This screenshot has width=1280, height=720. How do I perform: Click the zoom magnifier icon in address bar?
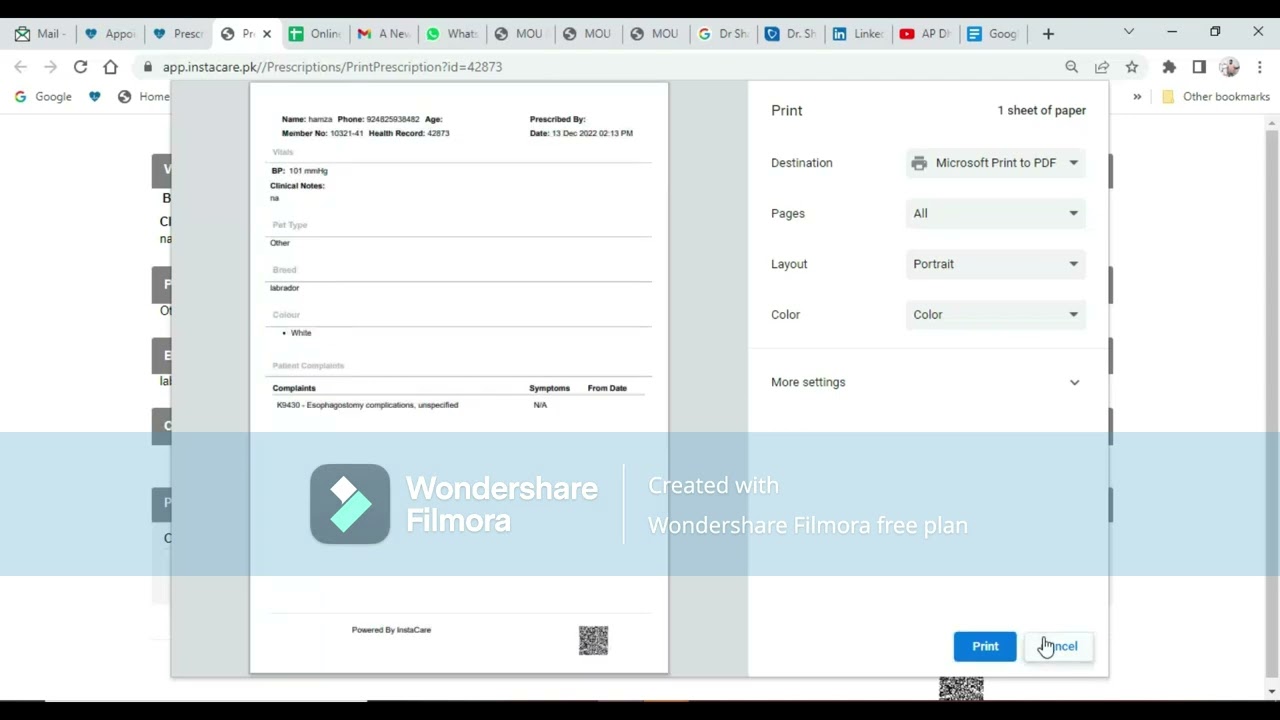pyautogui.click(x=1072, y=67)
